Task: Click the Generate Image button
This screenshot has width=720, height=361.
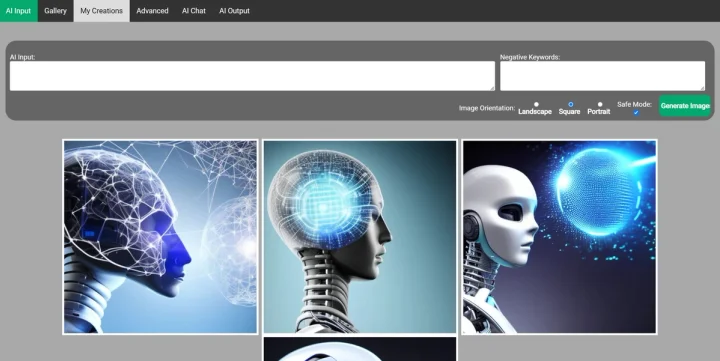Action: point(685,106)
